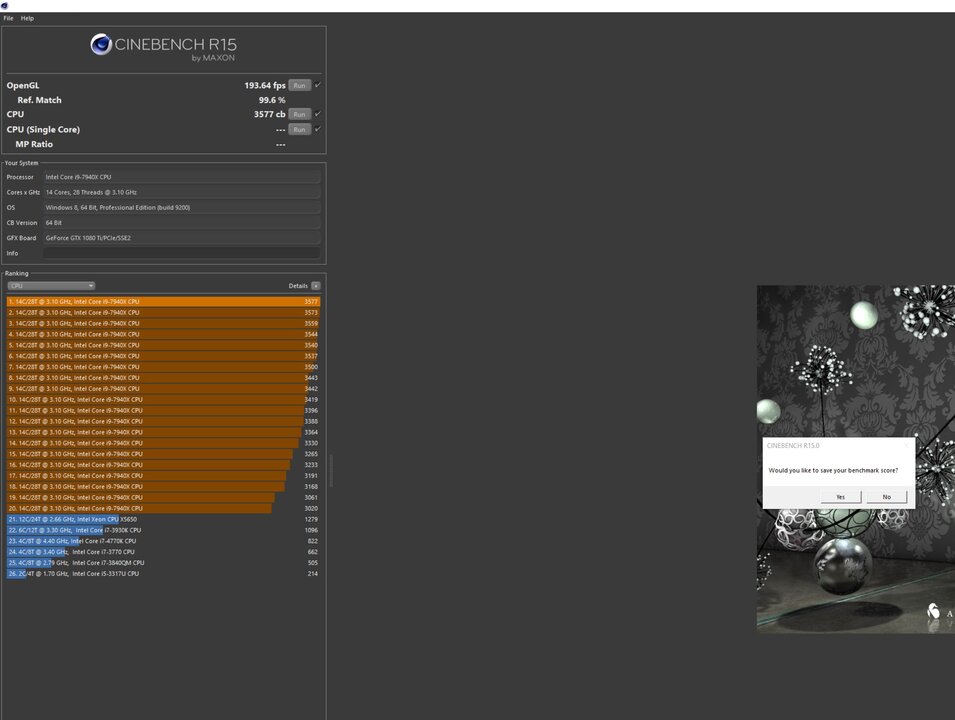Click the OpenGL score 193.64 fps
955x720 pixels.
(265, 85)
